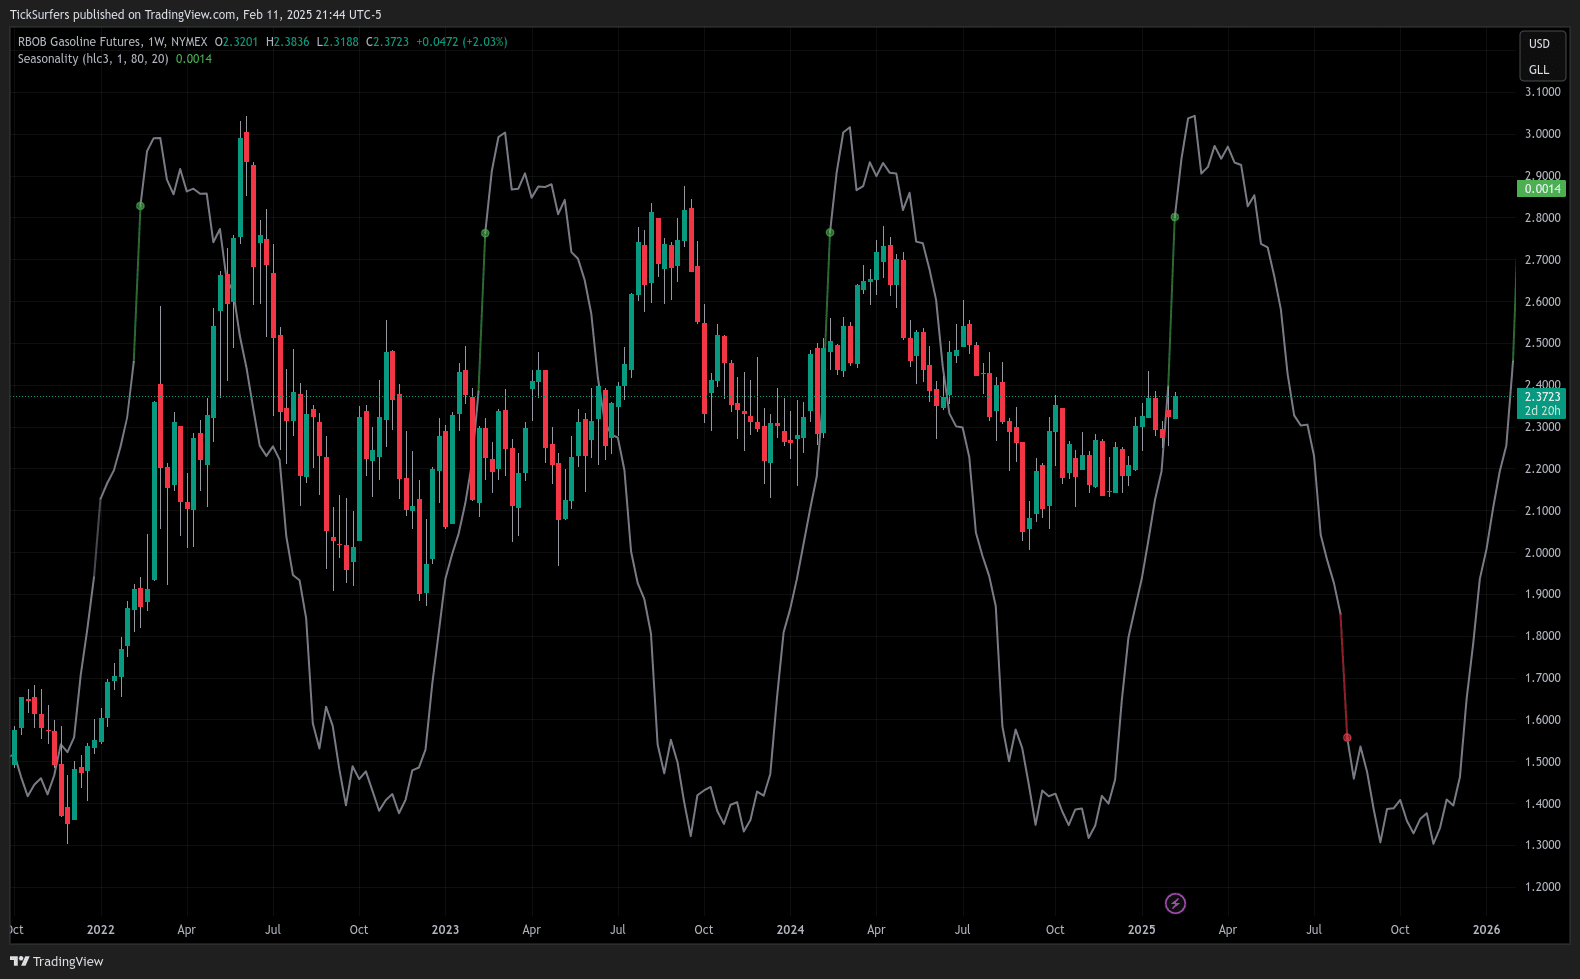Click the green seasonality marker dot in early 2024
1580x979 pixels.
coord(830,233)
